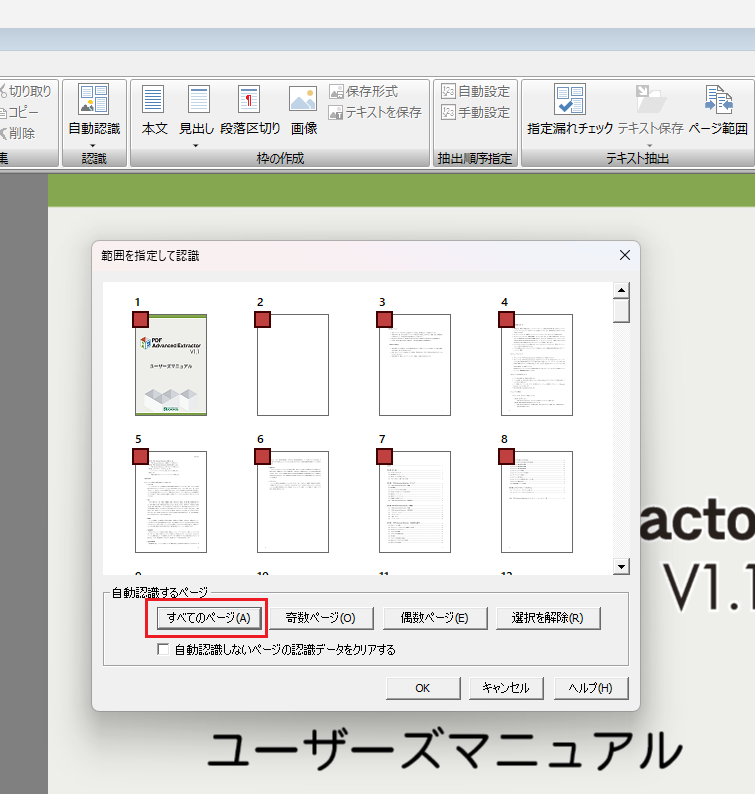The height and width of the screenshot is (794, 755).
Task: Click the 偶数ページ(E) button
Action: coord(434,618)
